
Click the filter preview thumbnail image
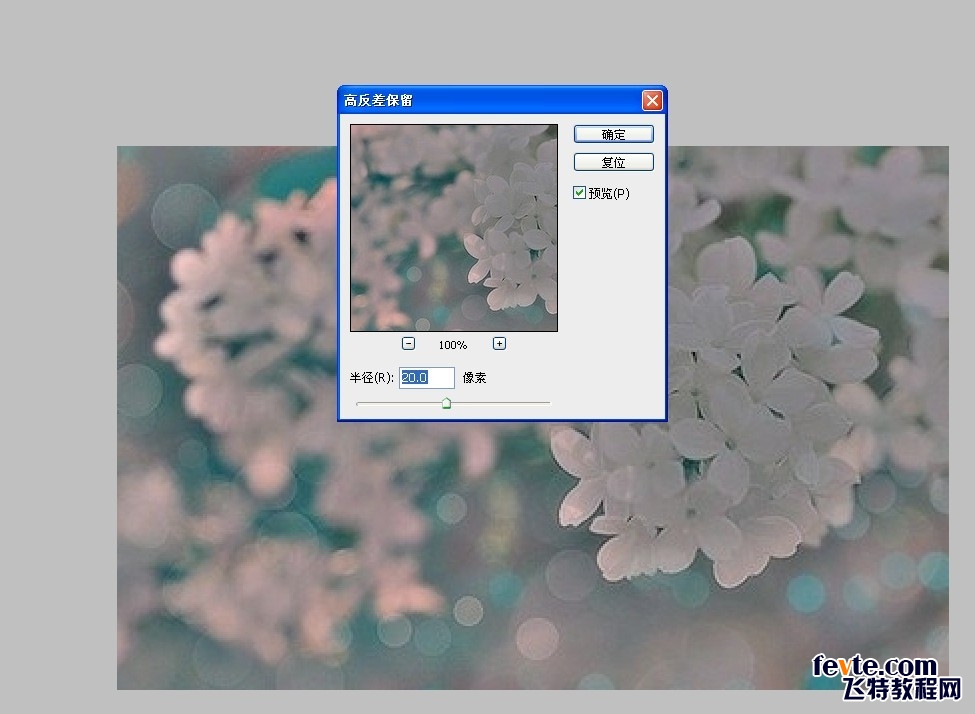tap(453, 228)
